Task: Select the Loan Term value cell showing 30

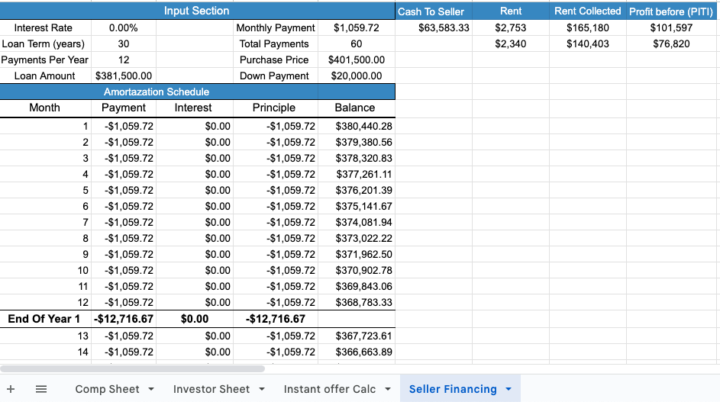Action: [124, 44]
